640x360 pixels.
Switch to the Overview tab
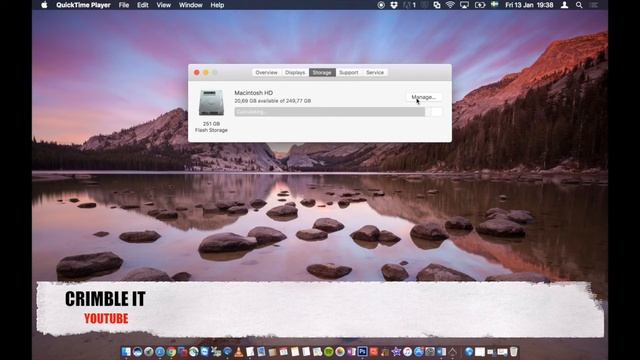(x=266, y=72)
